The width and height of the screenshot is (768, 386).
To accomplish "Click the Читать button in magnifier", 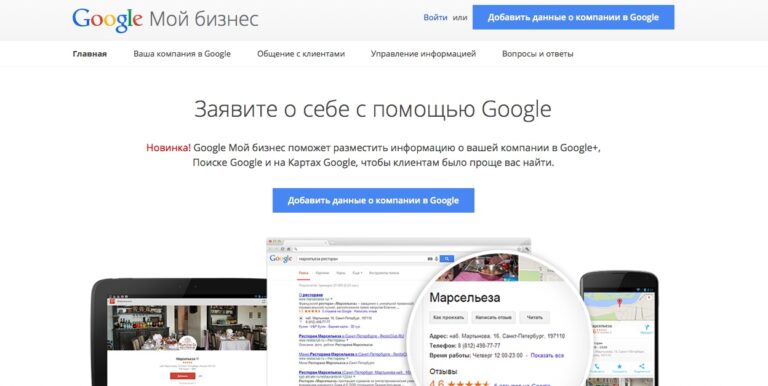I will 534,317.
